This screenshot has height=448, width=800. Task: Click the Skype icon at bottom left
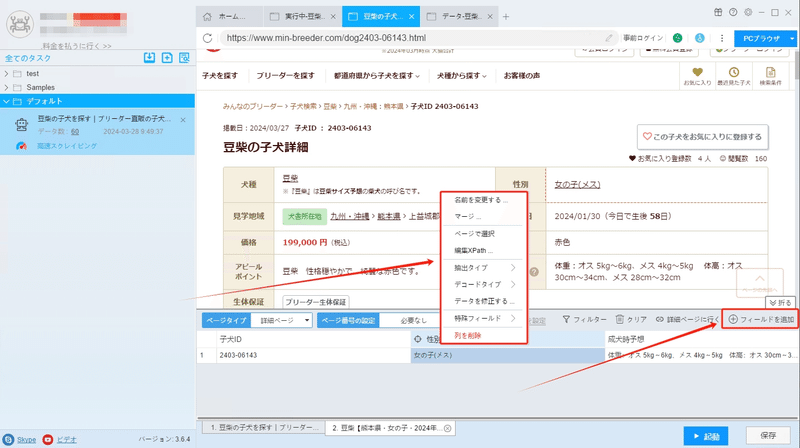point(8,439)
